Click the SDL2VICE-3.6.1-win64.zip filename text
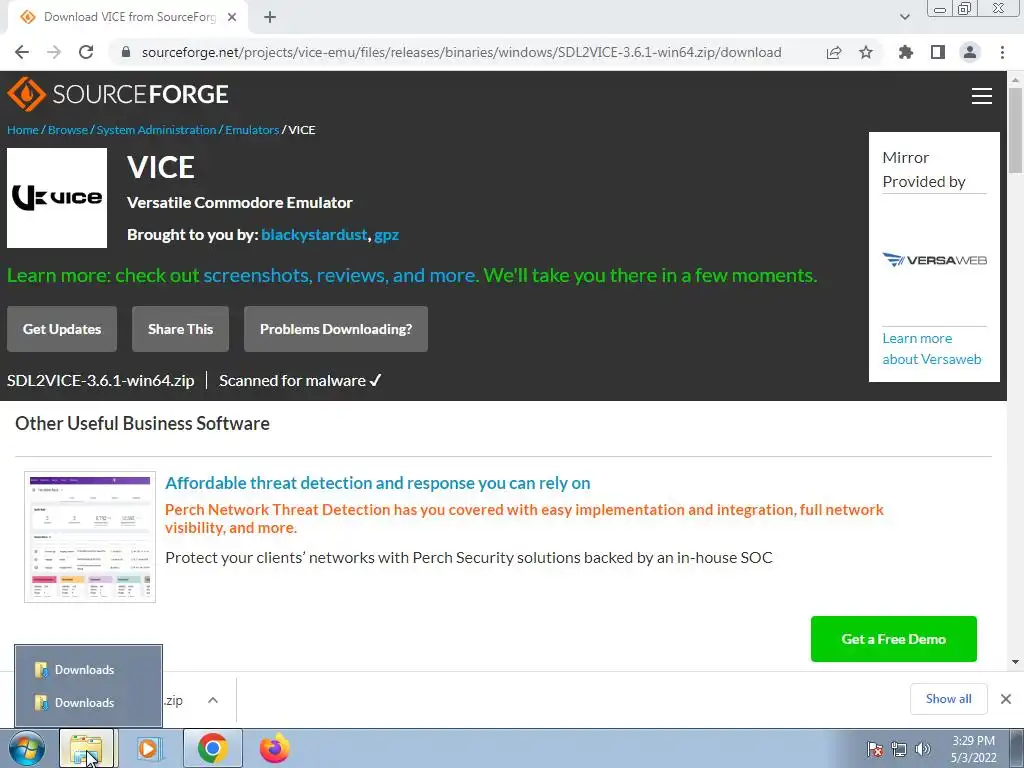 [x=101, y=381]
